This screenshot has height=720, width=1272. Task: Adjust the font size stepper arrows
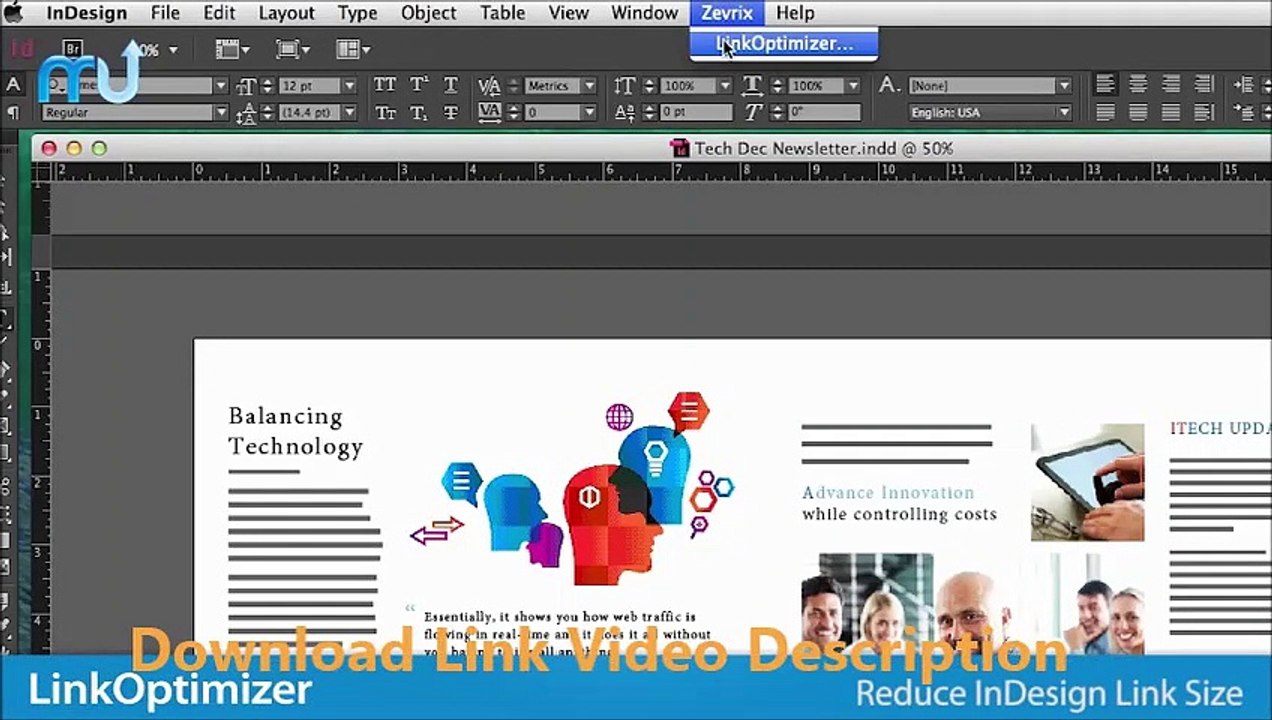[x=267, y=86]
